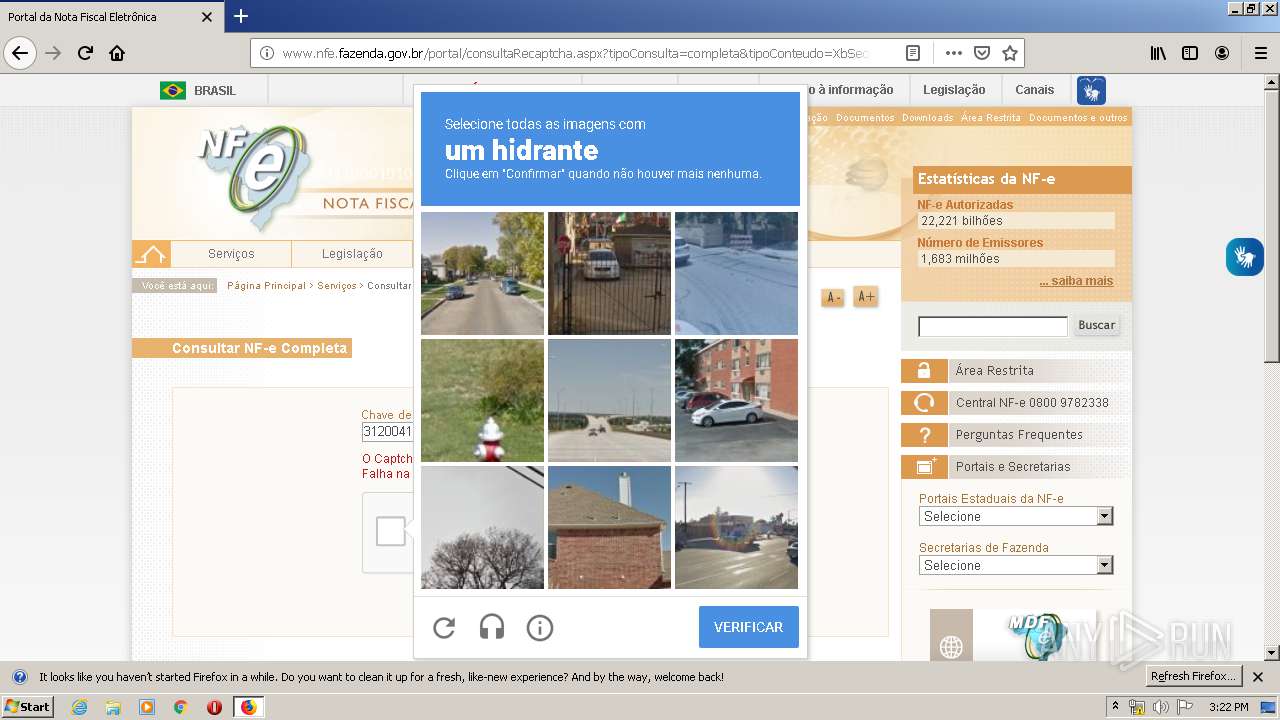Select the captcha tile with the snowy street

click(736, 273)
